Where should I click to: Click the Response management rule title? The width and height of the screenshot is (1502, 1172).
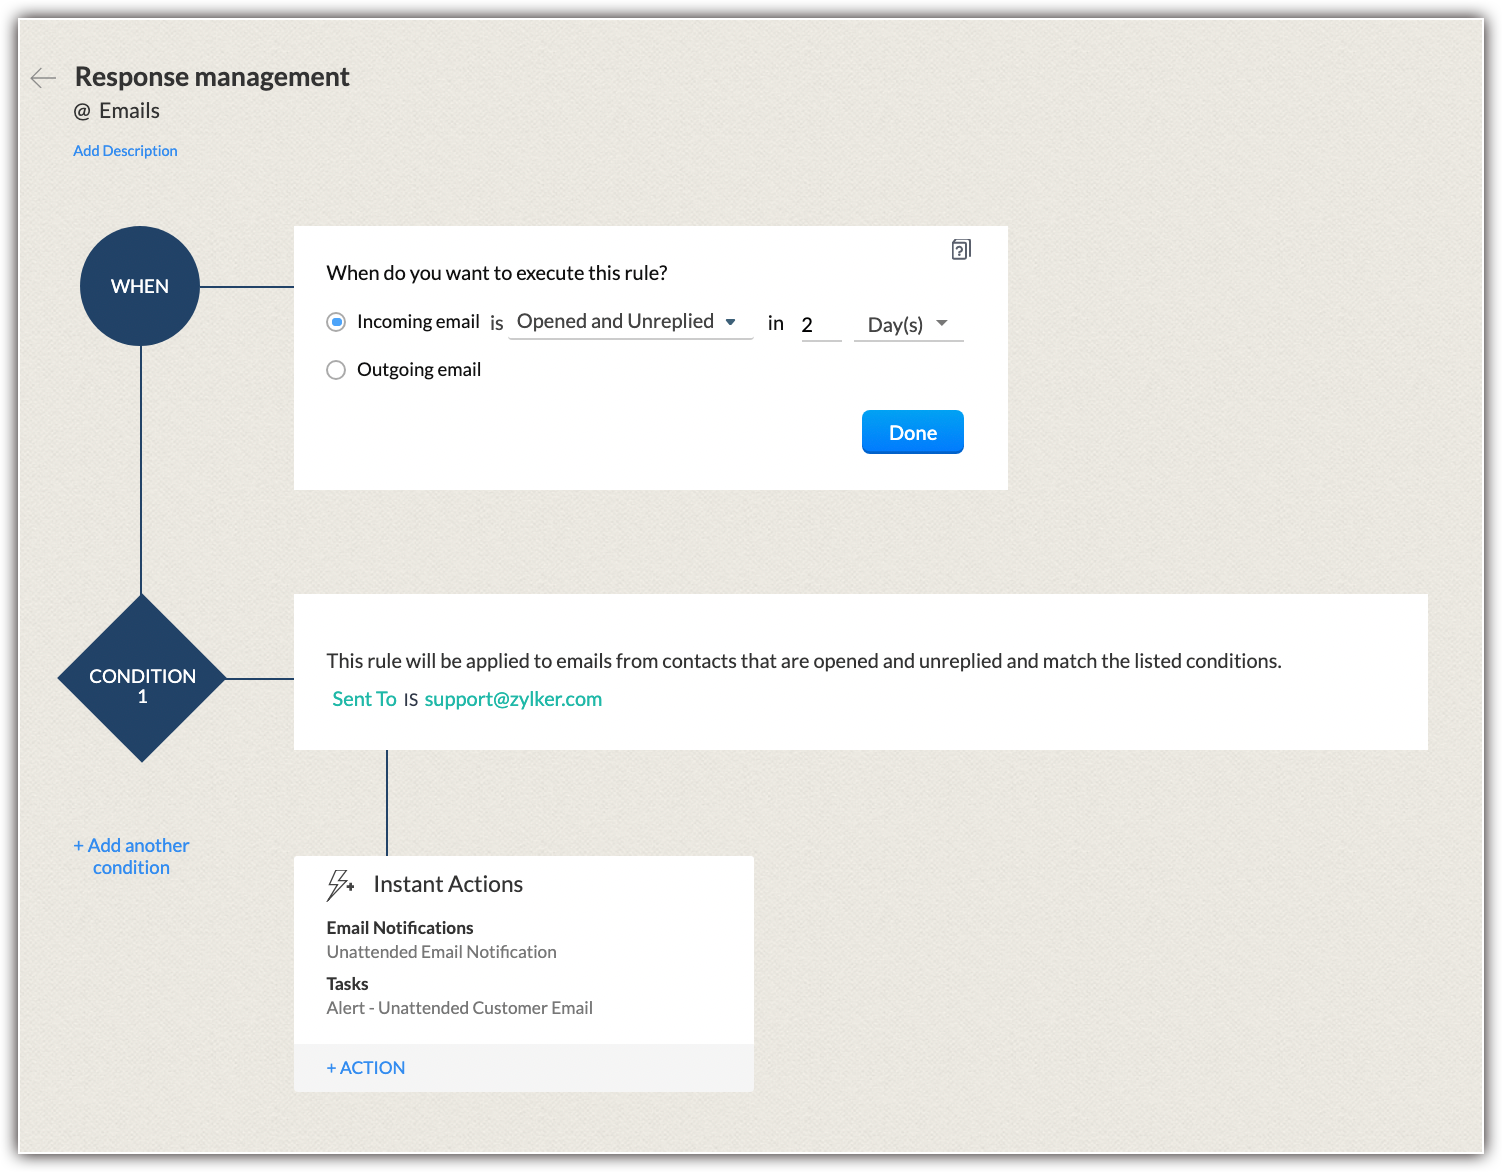tap(212, 77)
